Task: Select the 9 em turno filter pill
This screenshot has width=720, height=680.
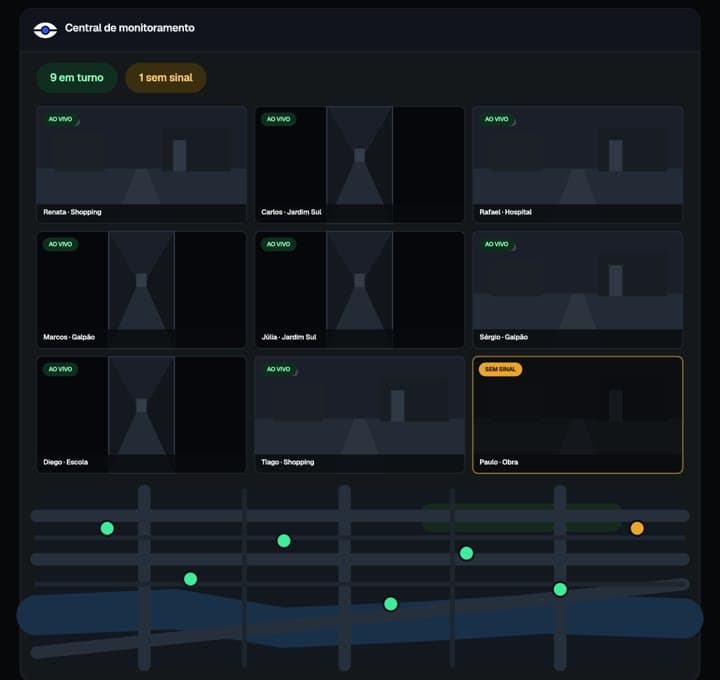Action: (77, 78)
